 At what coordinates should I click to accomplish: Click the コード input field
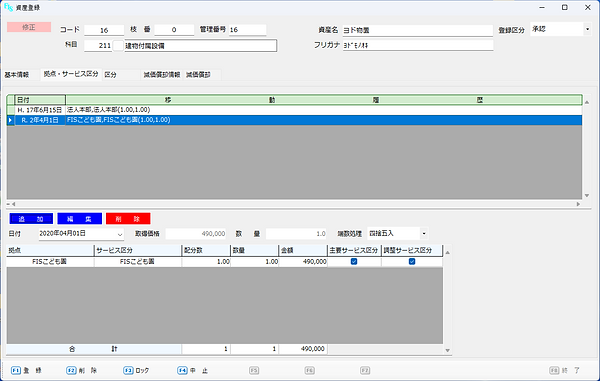click(x=104, y=30)
